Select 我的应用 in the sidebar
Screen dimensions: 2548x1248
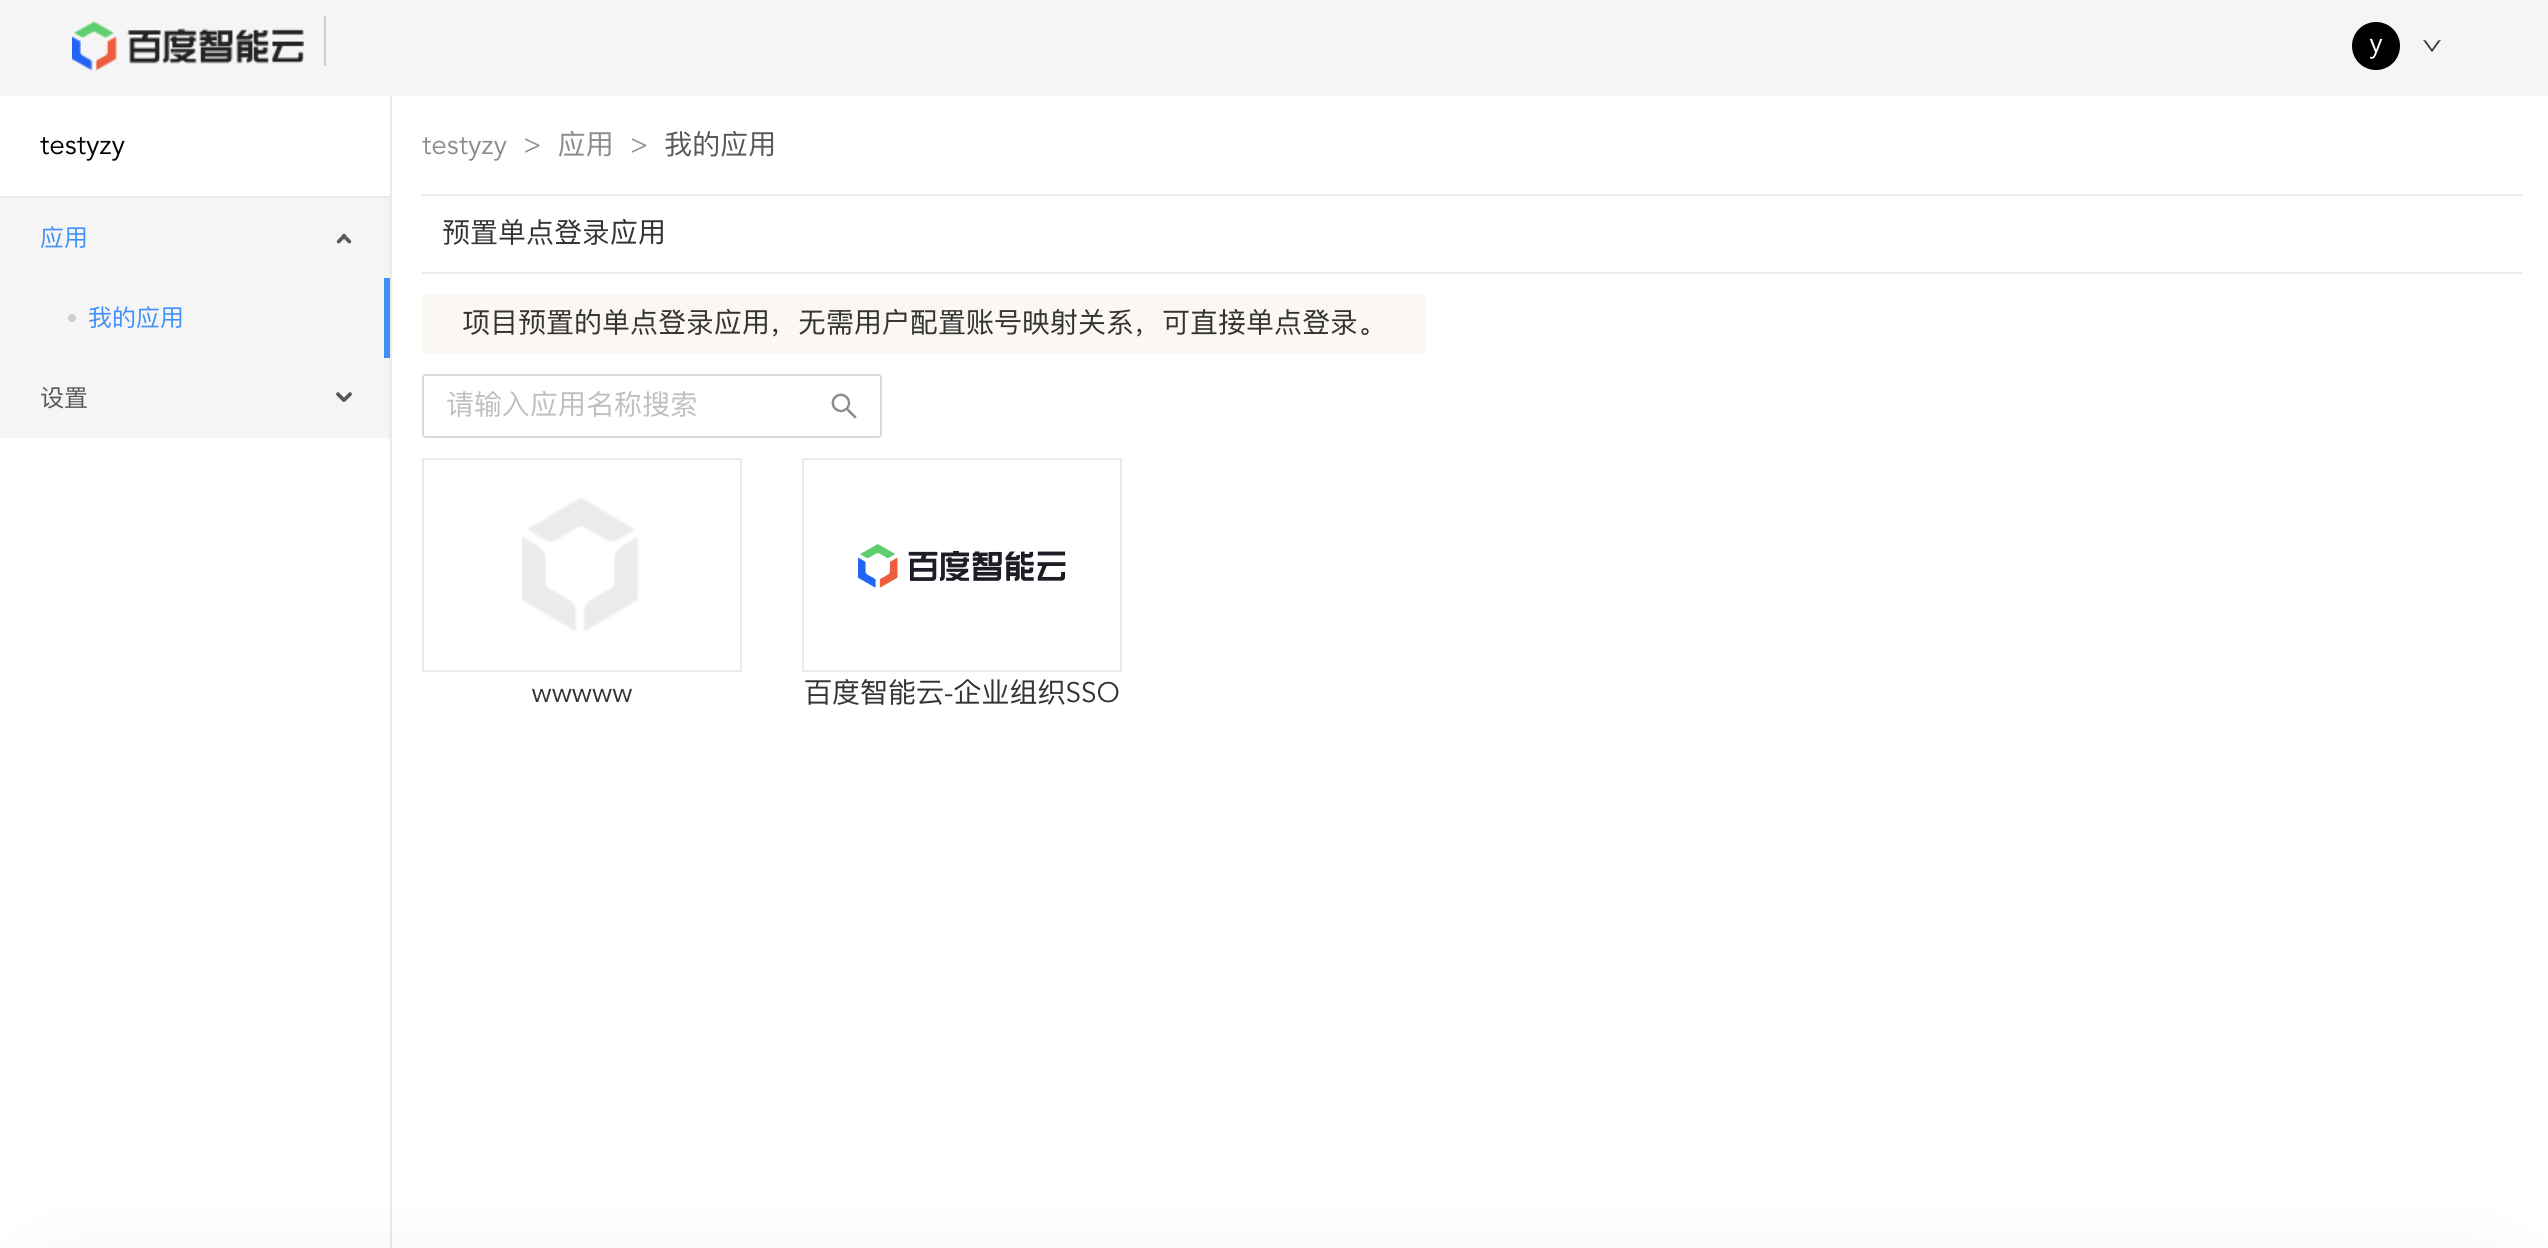coord(135,318)
